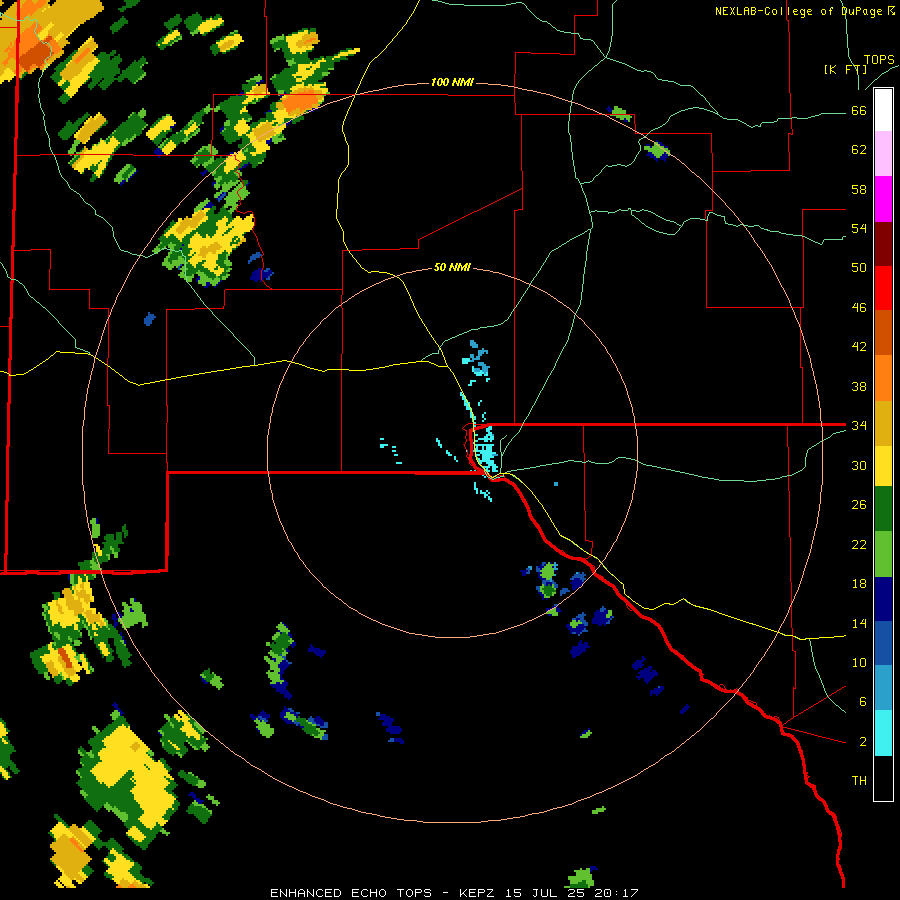Click the legend value 18
The width and height of the screenshot is (900, 900).
pyautogui.click(x=859, y=584)
